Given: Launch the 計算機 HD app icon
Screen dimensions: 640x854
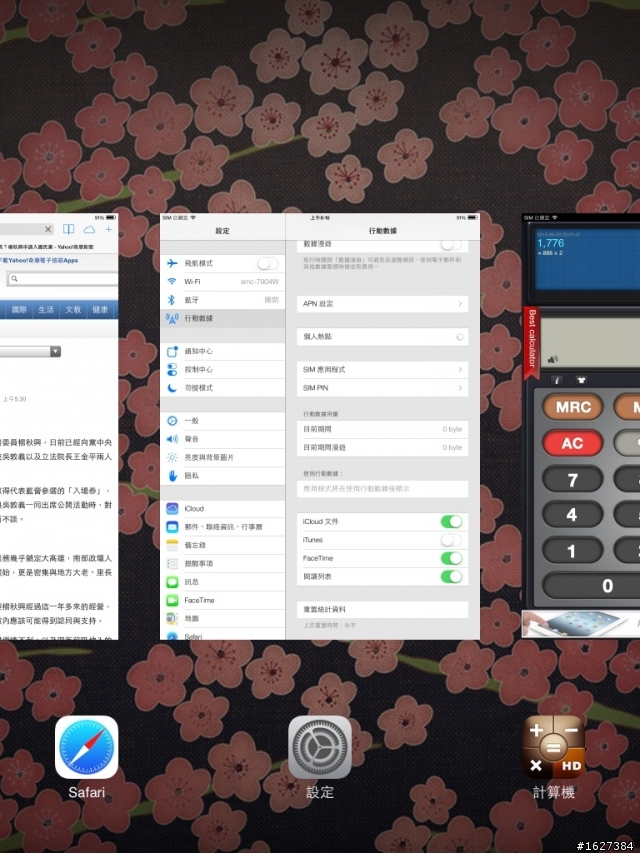Looking at the screenshot, I should [553, 747].
